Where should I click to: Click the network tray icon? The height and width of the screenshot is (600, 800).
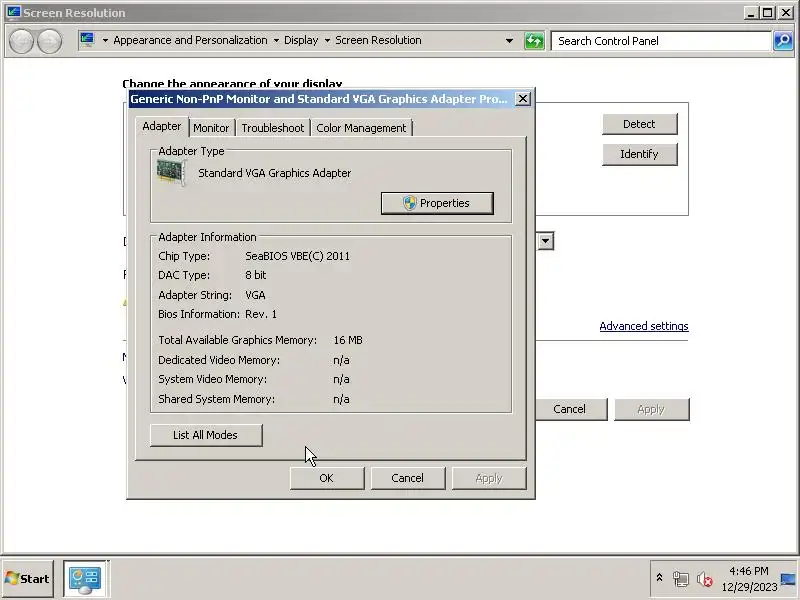tap(681, 579)
